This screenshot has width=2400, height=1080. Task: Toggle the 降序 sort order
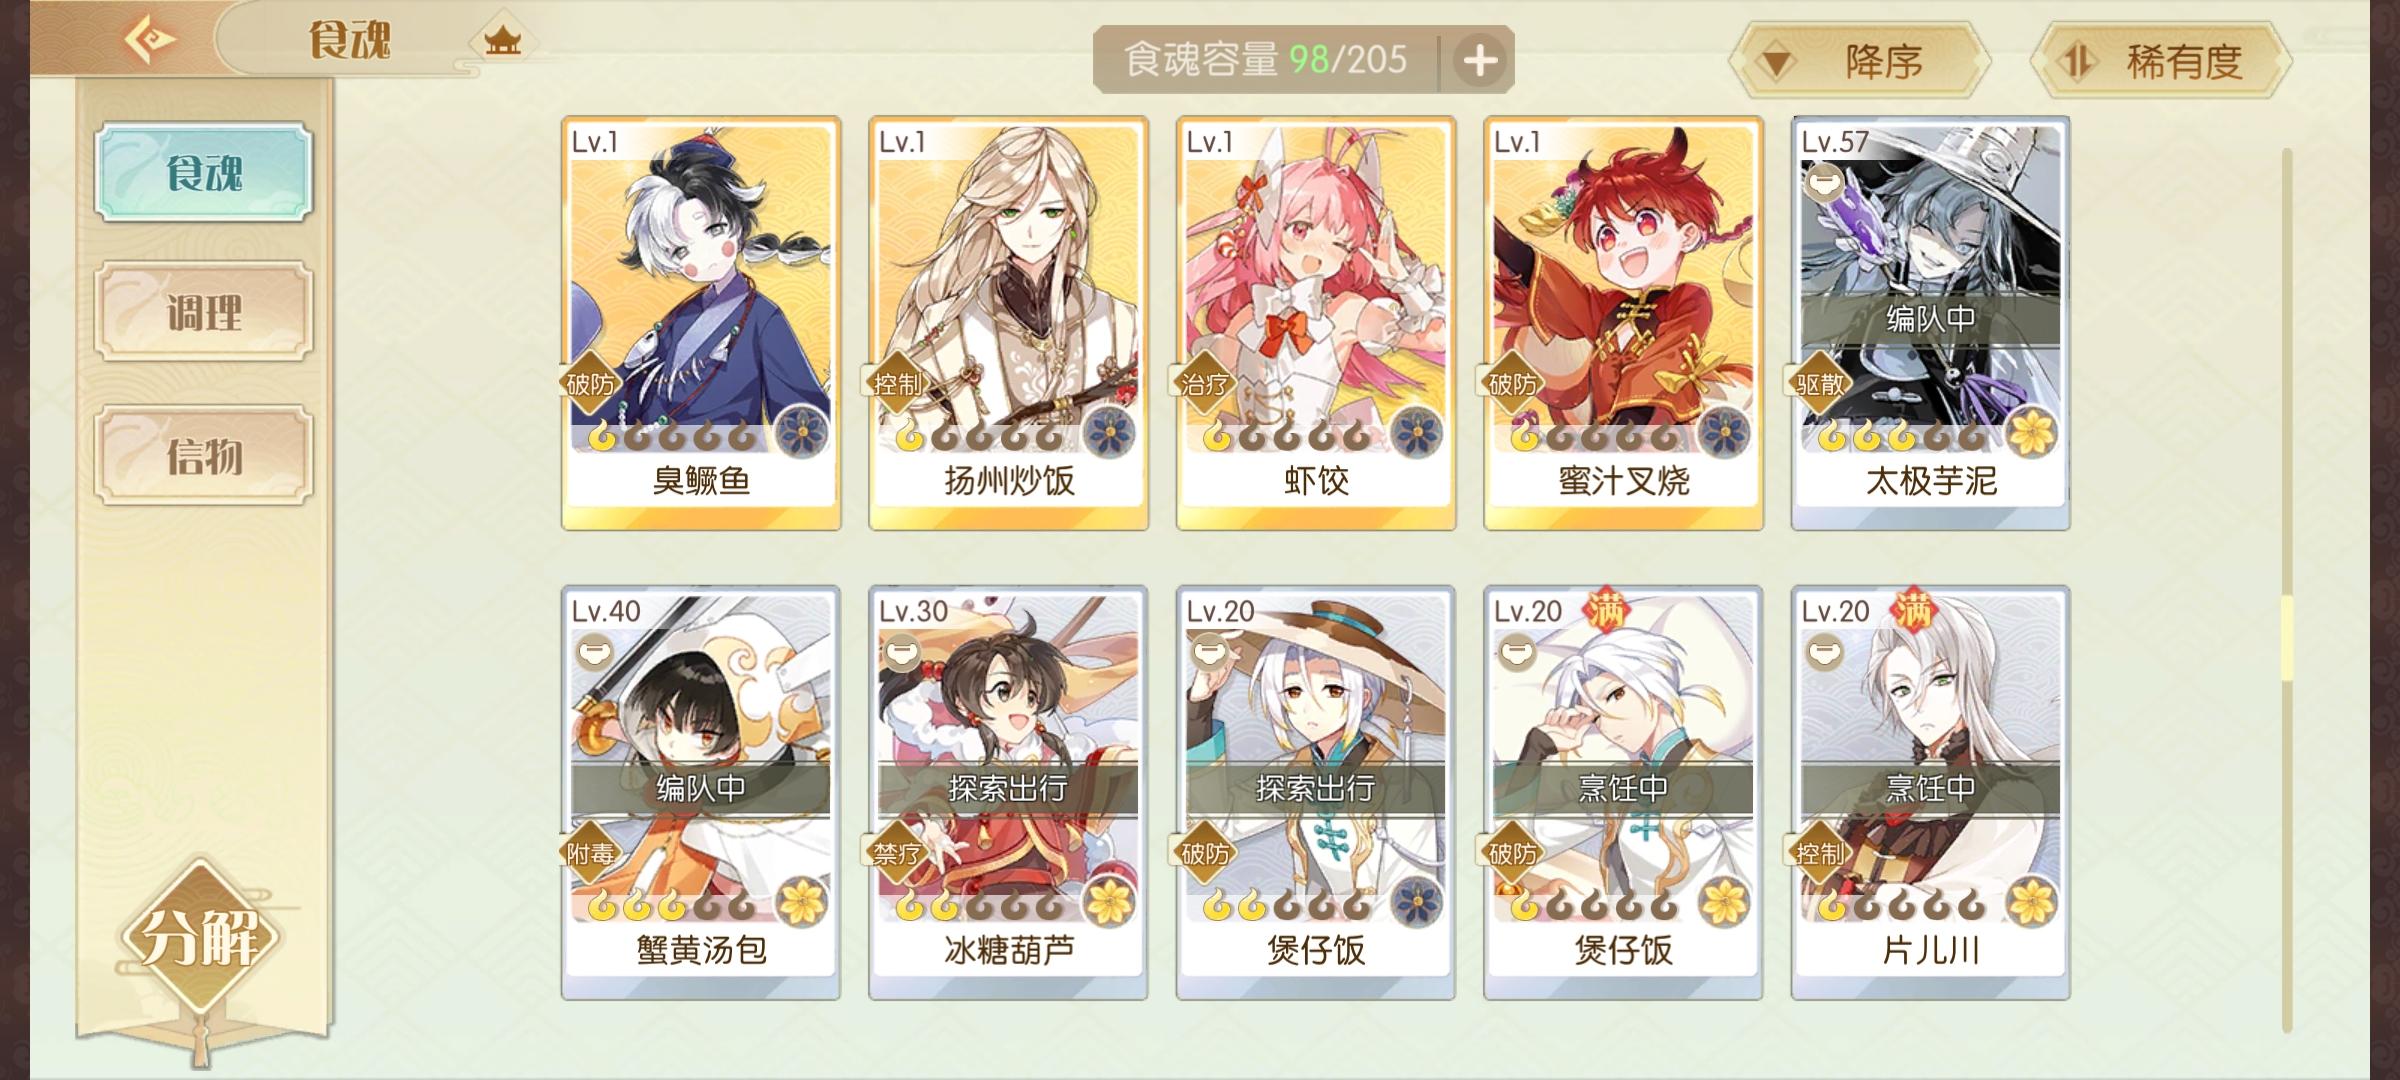click(x=1861, y=62)
